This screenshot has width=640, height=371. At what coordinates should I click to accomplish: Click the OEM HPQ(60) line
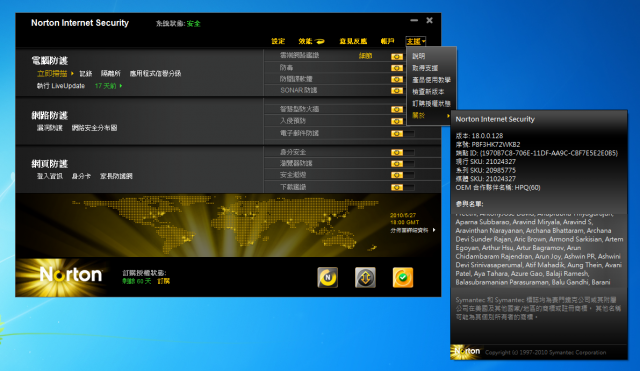click(x=498, y=187)
